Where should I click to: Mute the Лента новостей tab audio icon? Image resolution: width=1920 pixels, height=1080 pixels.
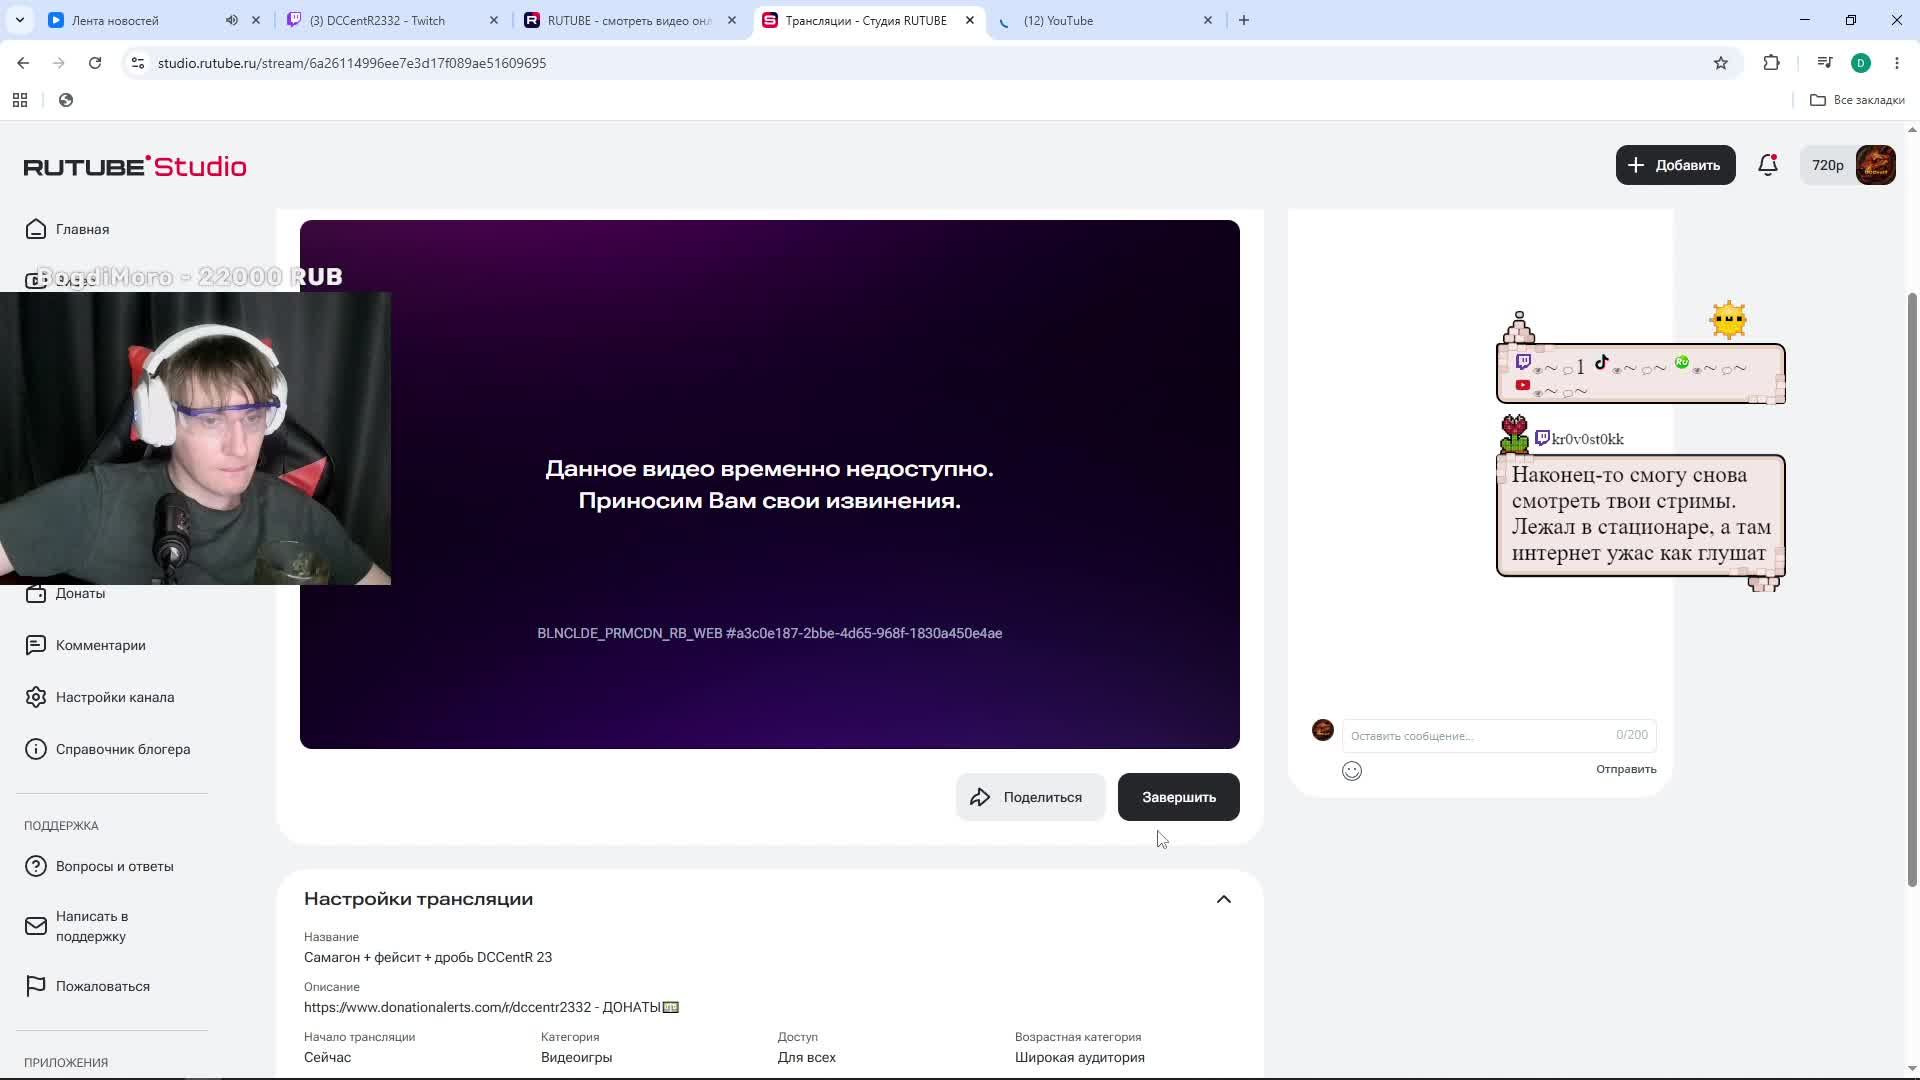click(232, 20)
